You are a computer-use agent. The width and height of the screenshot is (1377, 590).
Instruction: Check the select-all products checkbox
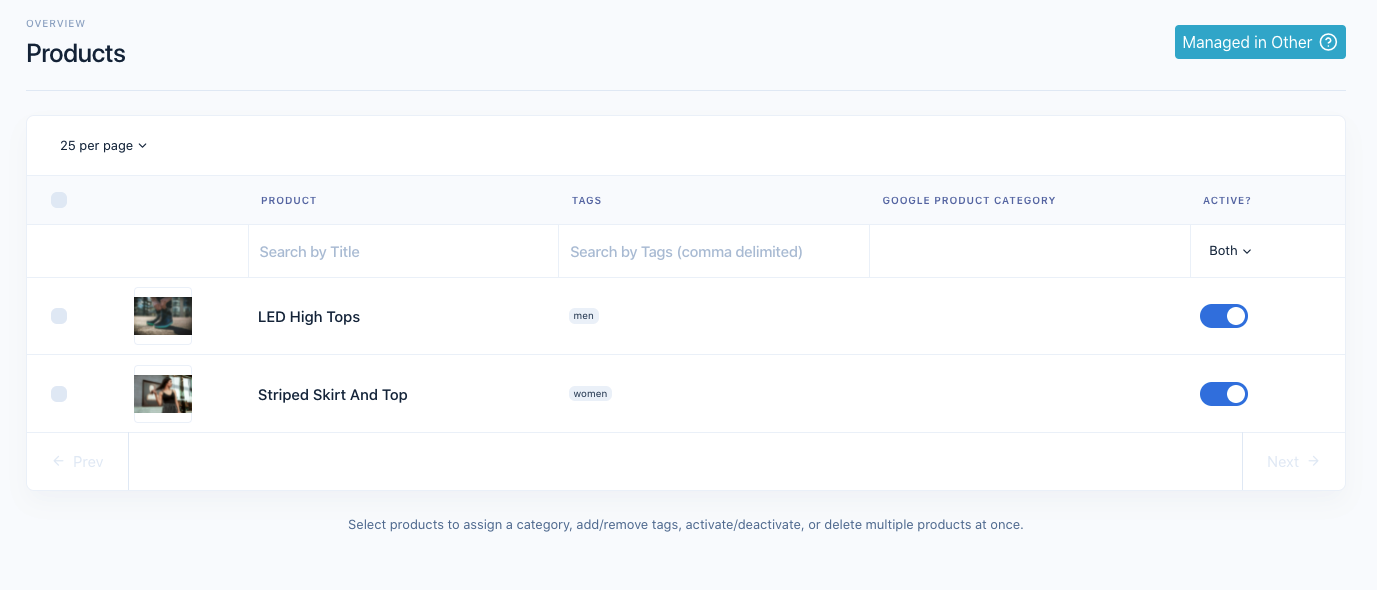point(59,200)
